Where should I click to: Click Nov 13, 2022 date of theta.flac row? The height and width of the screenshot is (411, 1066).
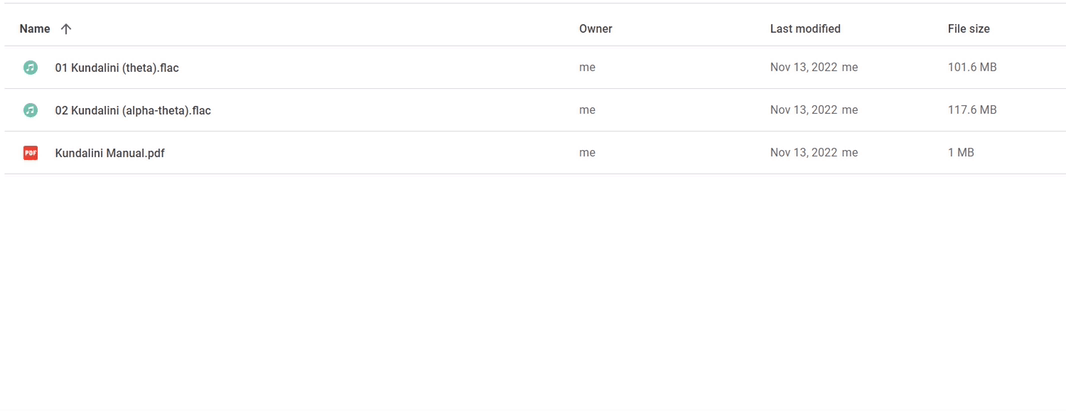pos(804,67)
